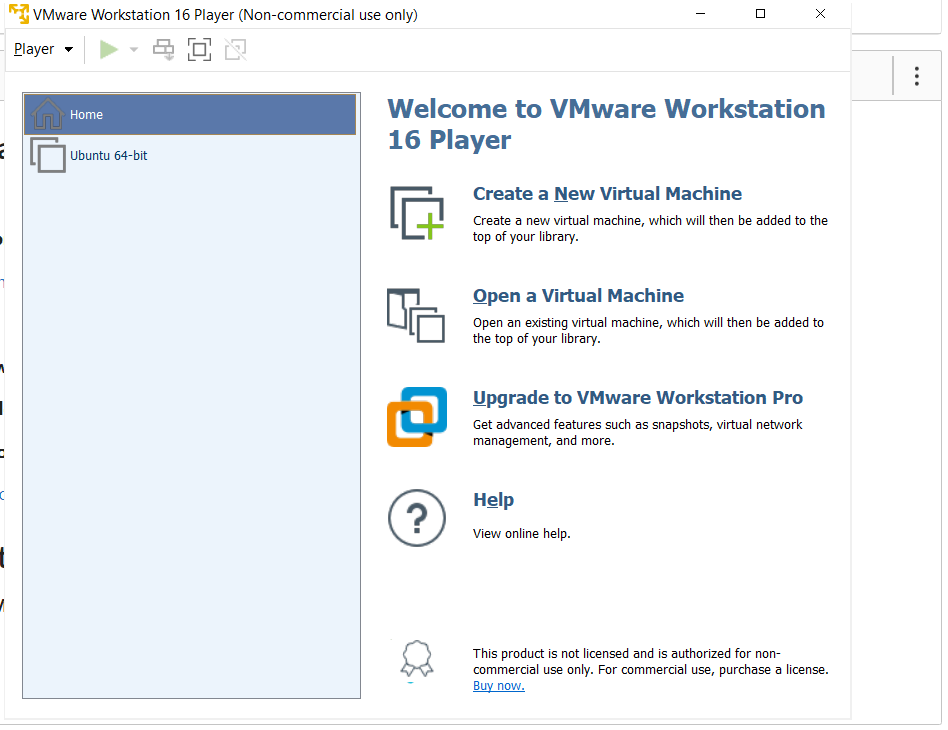Click the Workstation Pro orange-blue logo

tap(417, 417)
